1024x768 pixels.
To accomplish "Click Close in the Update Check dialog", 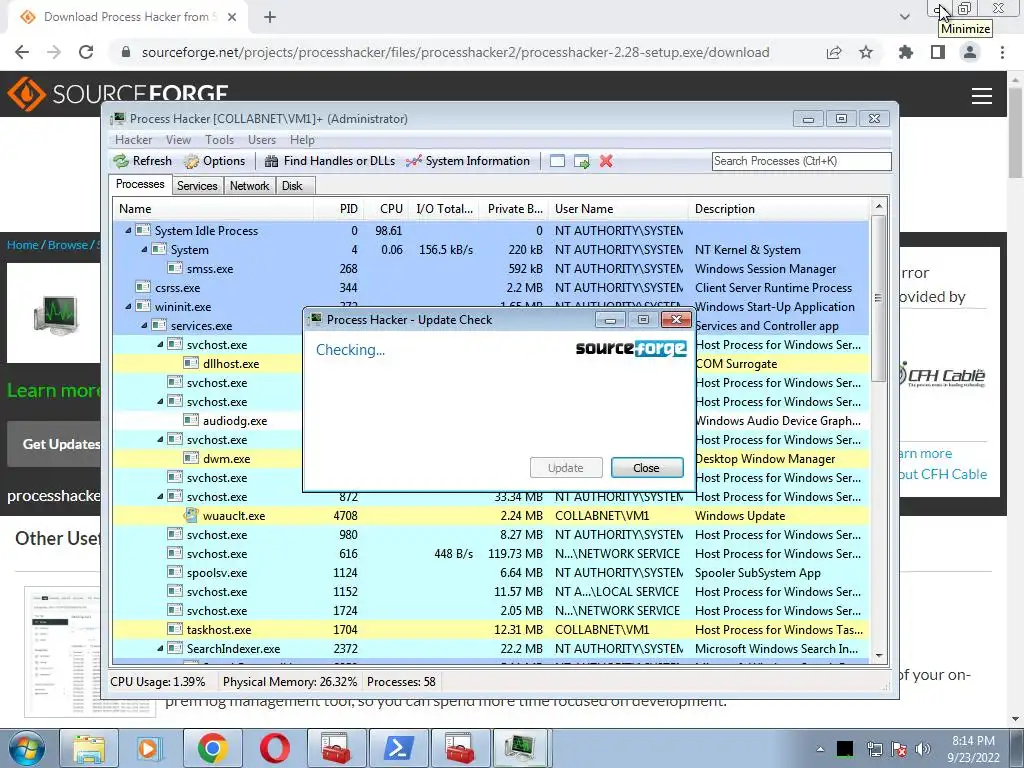I will coord(647,468).
